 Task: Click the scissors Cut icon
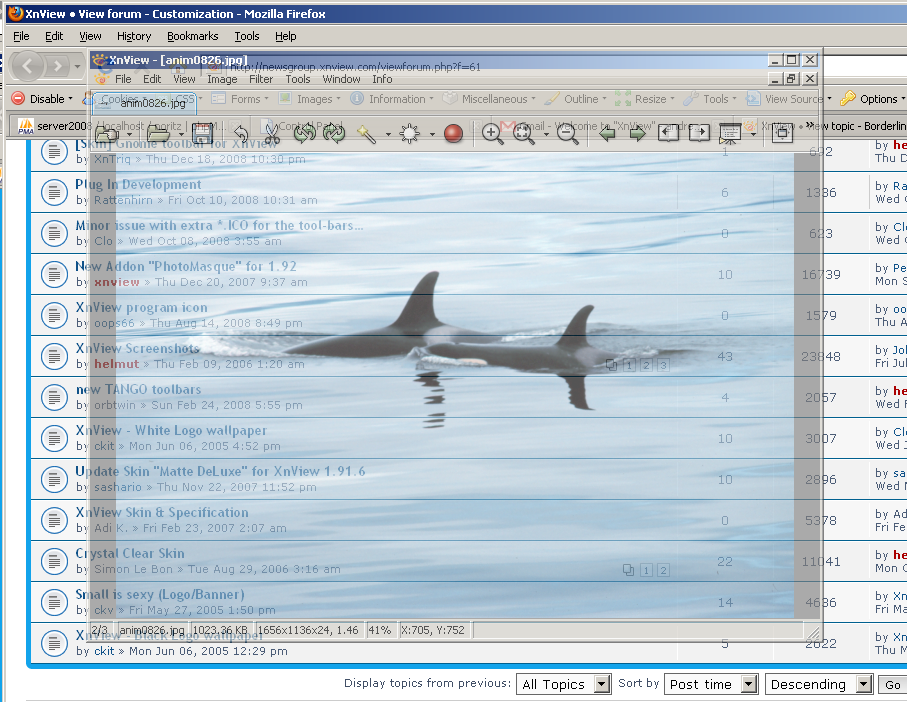click(271, 133)
